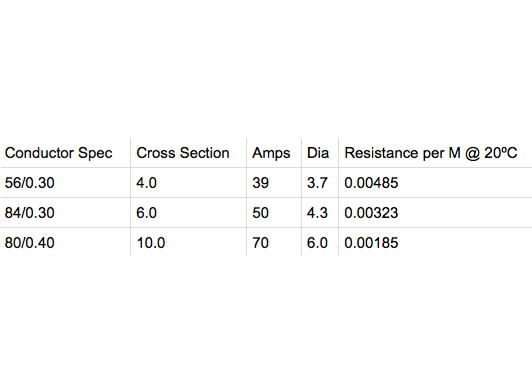
Task: Click the Conductor Spec column header
Action: click(58, 153)
